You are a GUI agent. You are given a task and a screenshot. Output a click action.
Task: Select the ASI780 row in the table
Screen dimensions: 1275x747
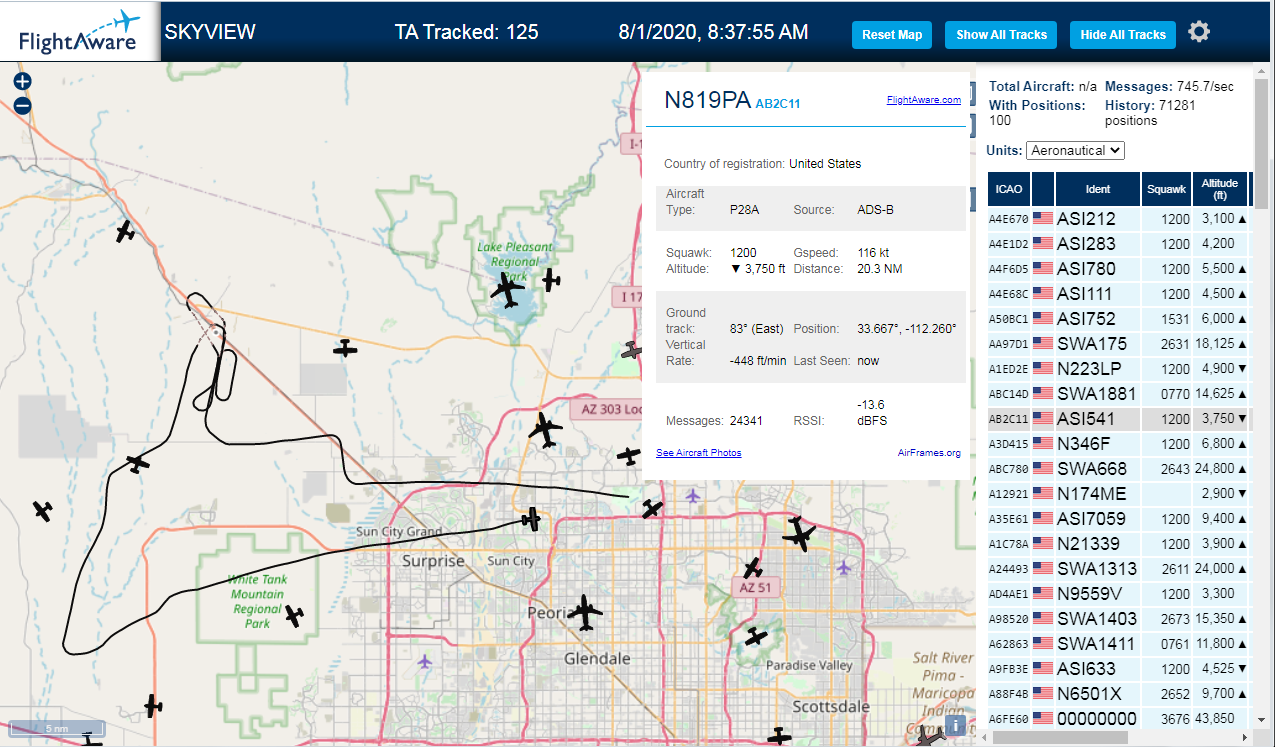[x=1118, y=269]
